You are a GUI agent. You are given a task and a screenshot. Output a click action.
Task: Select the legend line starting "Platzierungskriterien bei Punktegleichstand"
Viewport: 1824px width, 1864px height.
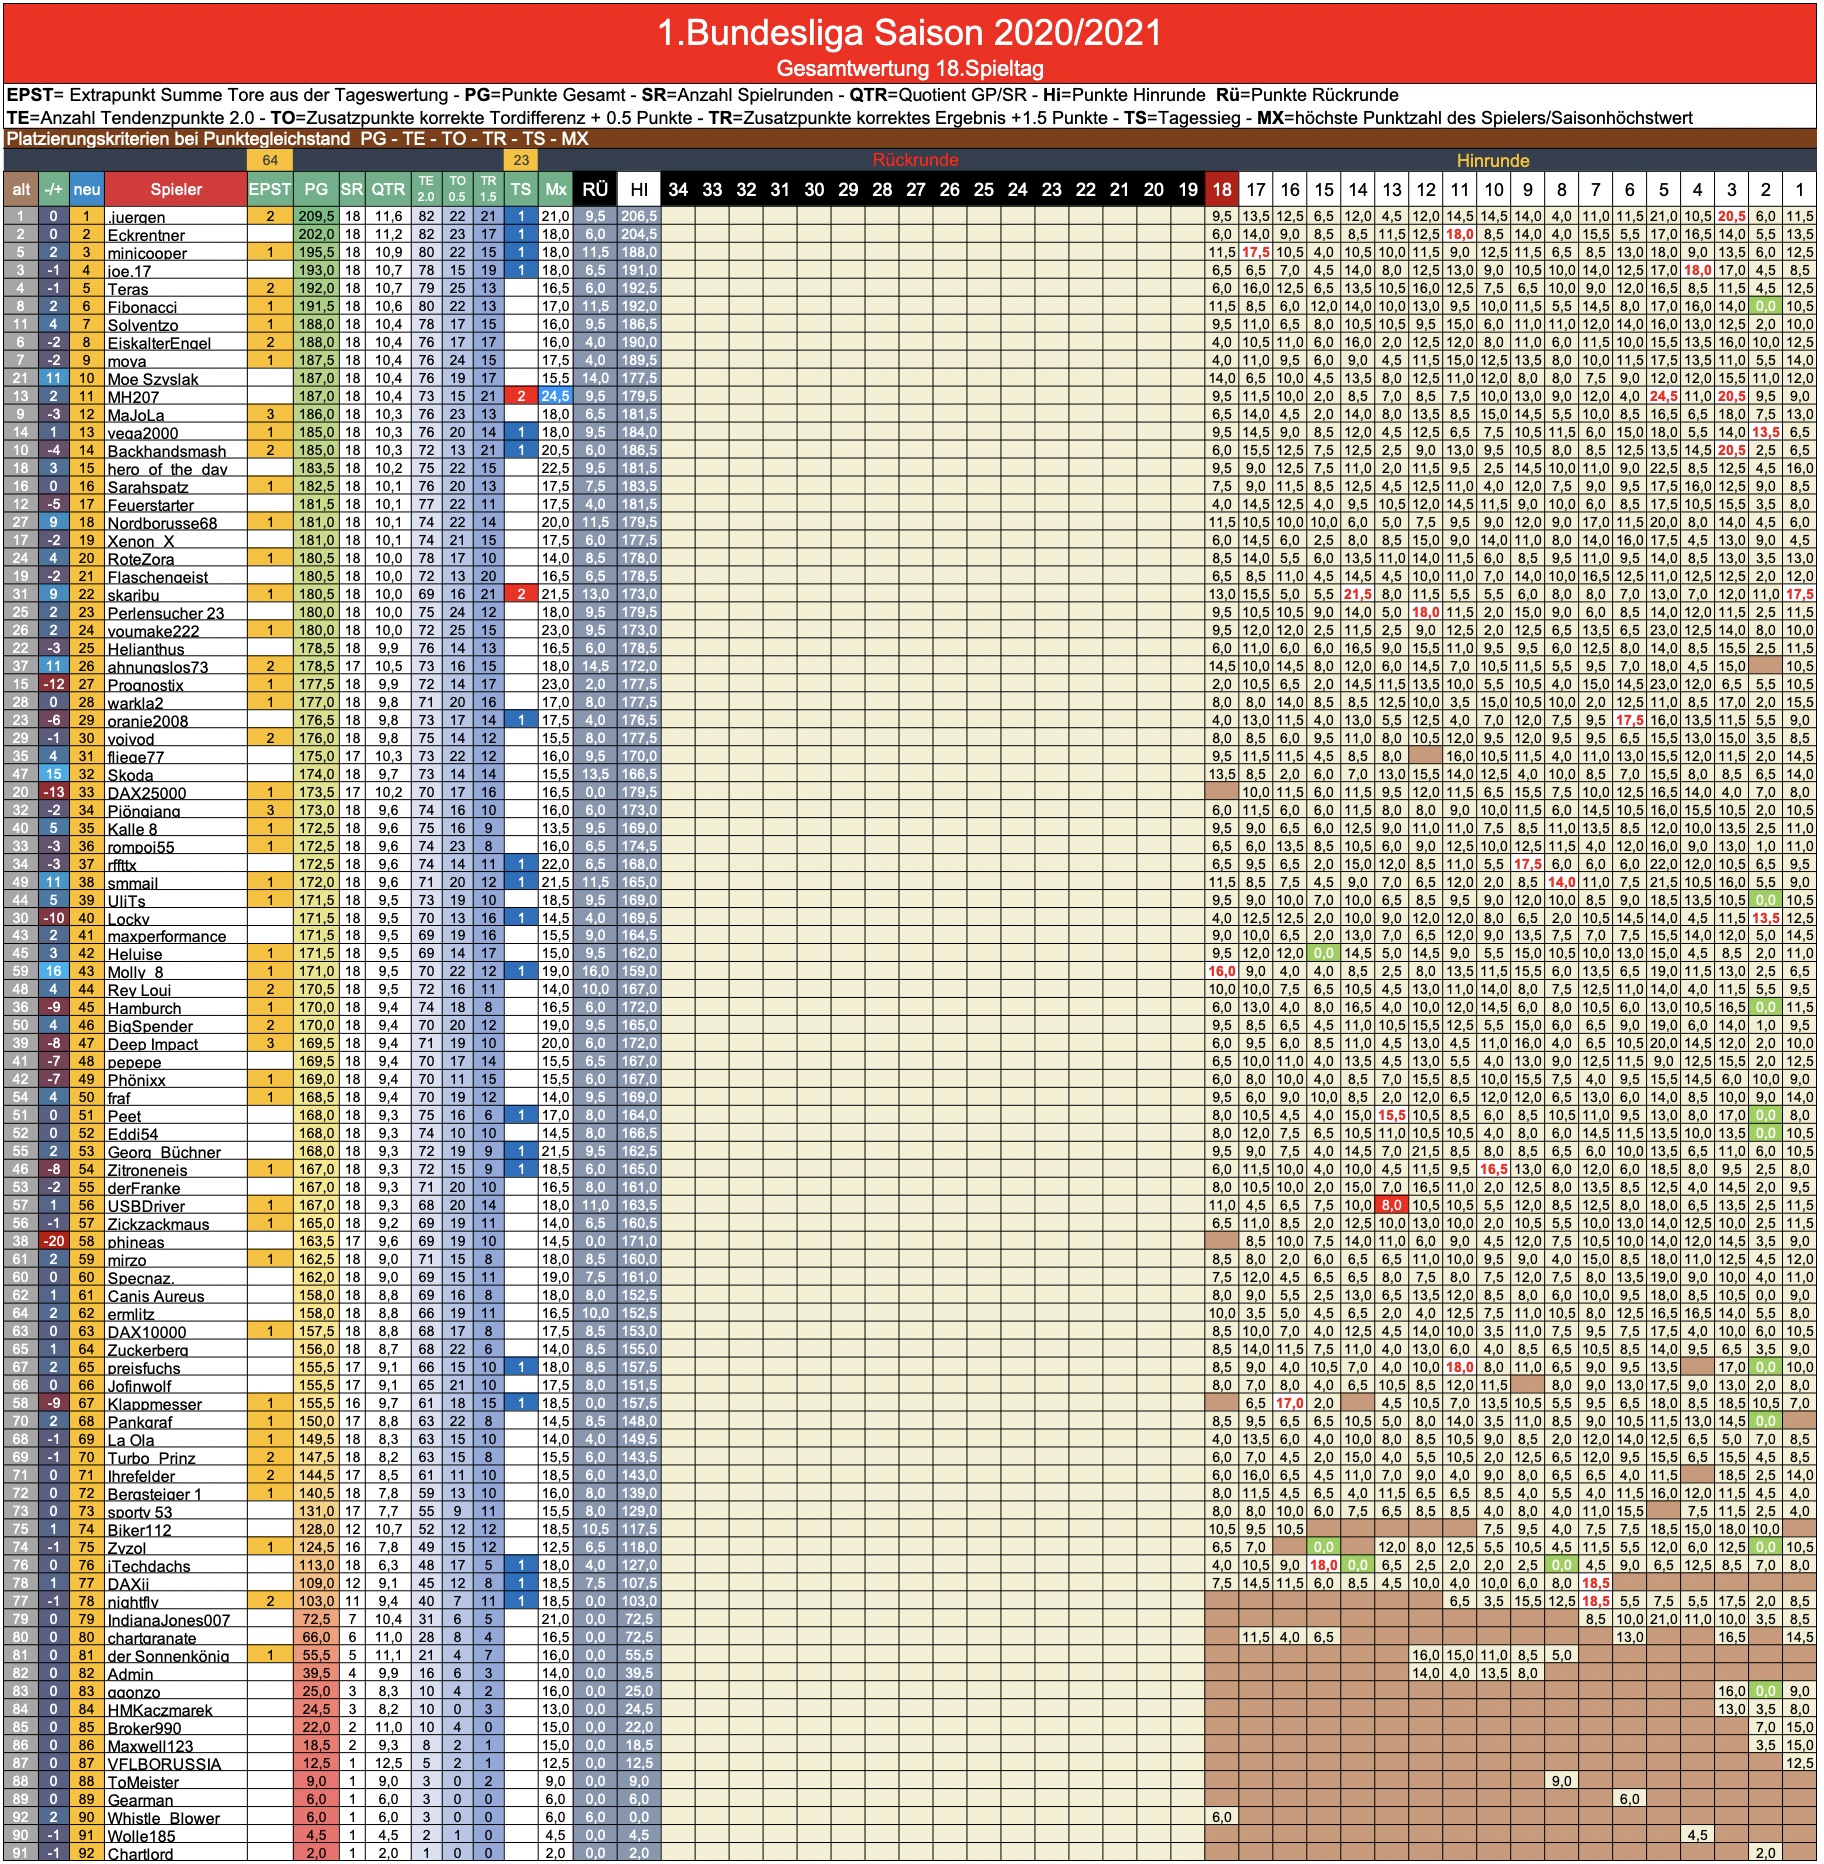point(297,139)
